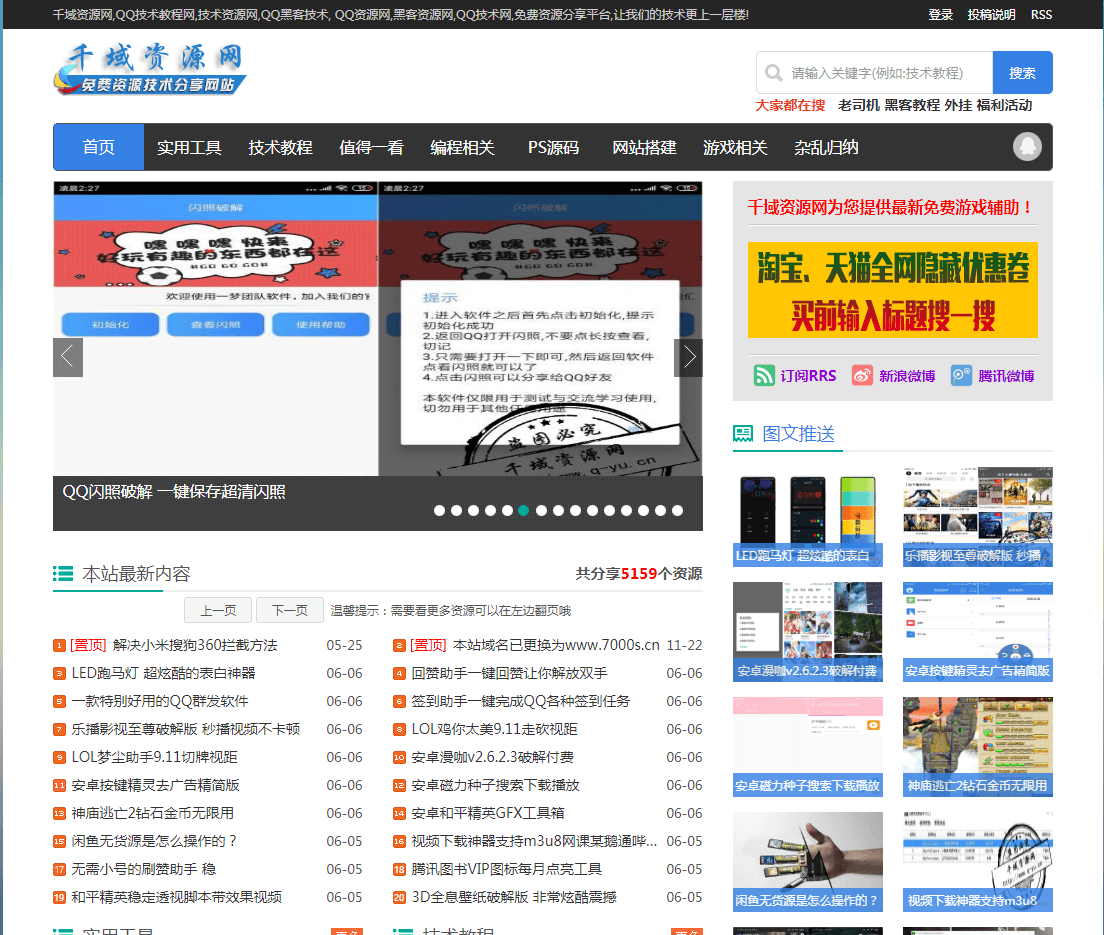Open the PS源码 menu item
1104x935 pixels.
tap(553, 147)
